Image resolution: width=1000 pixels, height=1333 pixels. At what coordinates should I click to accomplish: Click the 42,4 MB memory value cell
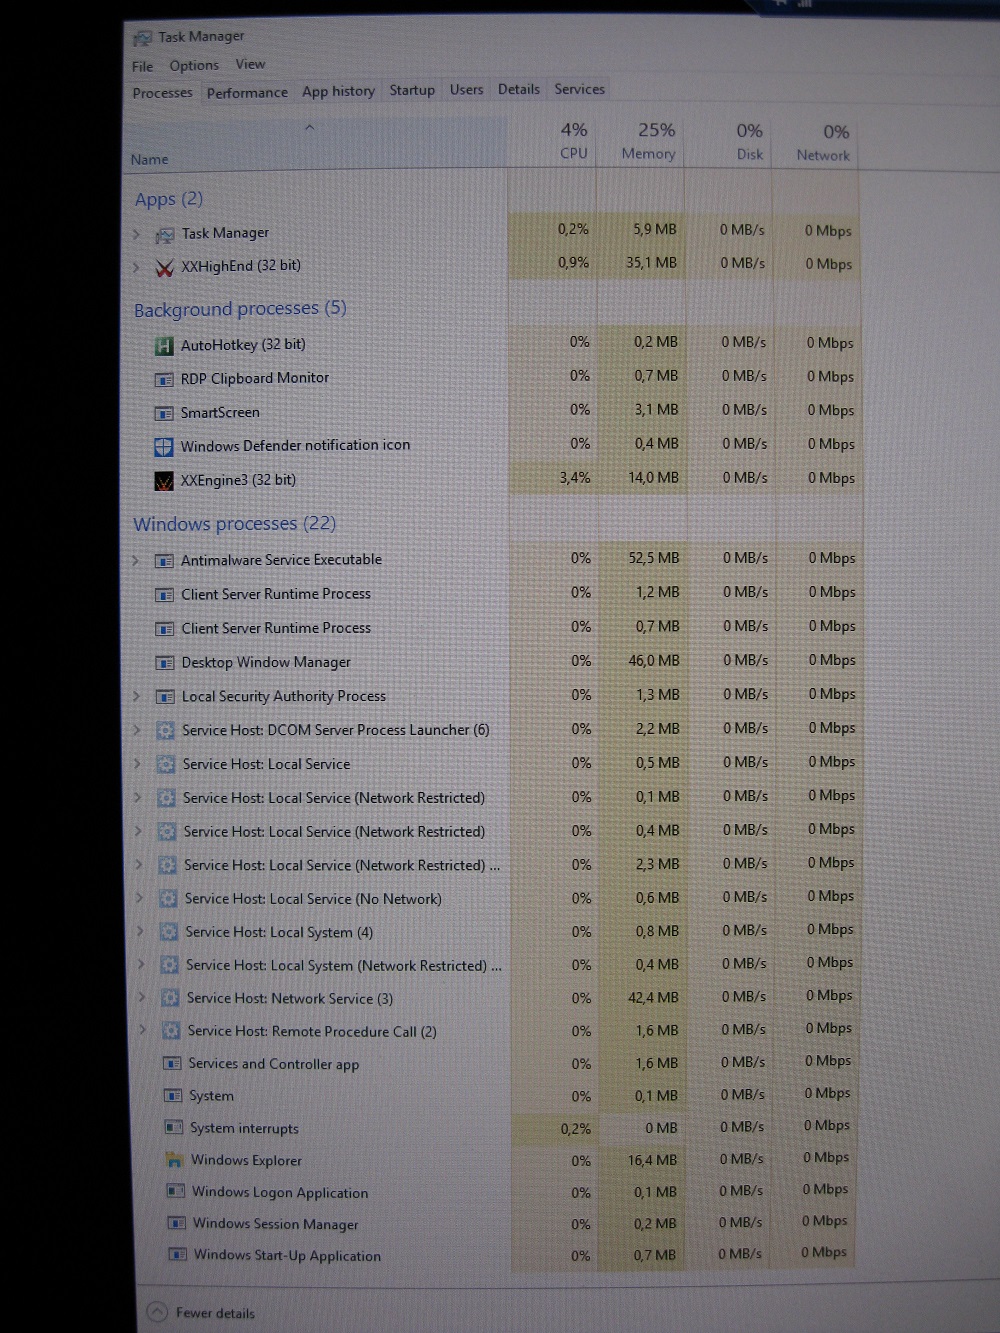pos(641,998)
